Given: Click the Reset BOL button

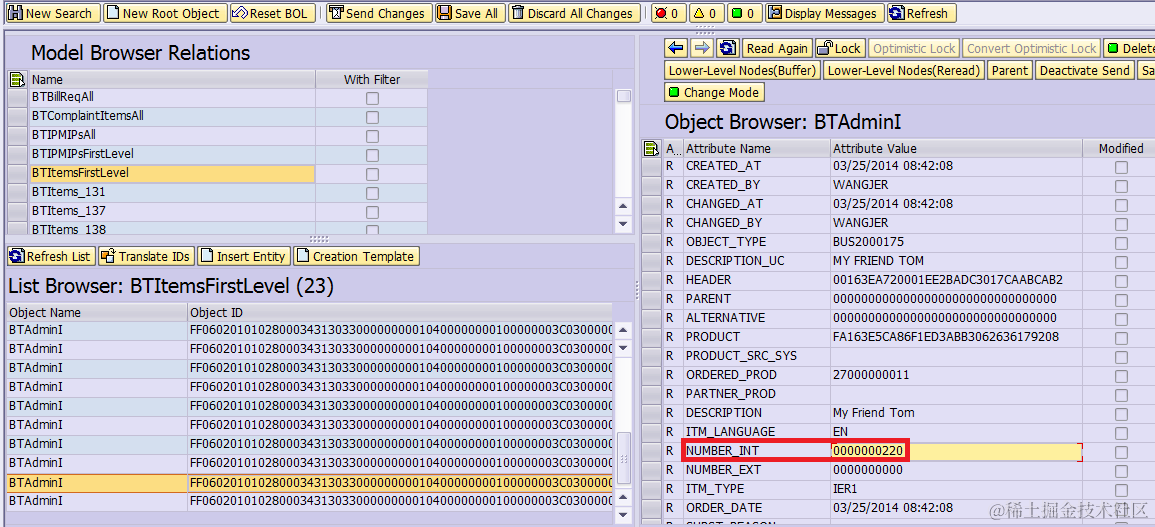Looking at the screenshot, I should point(273,13).
